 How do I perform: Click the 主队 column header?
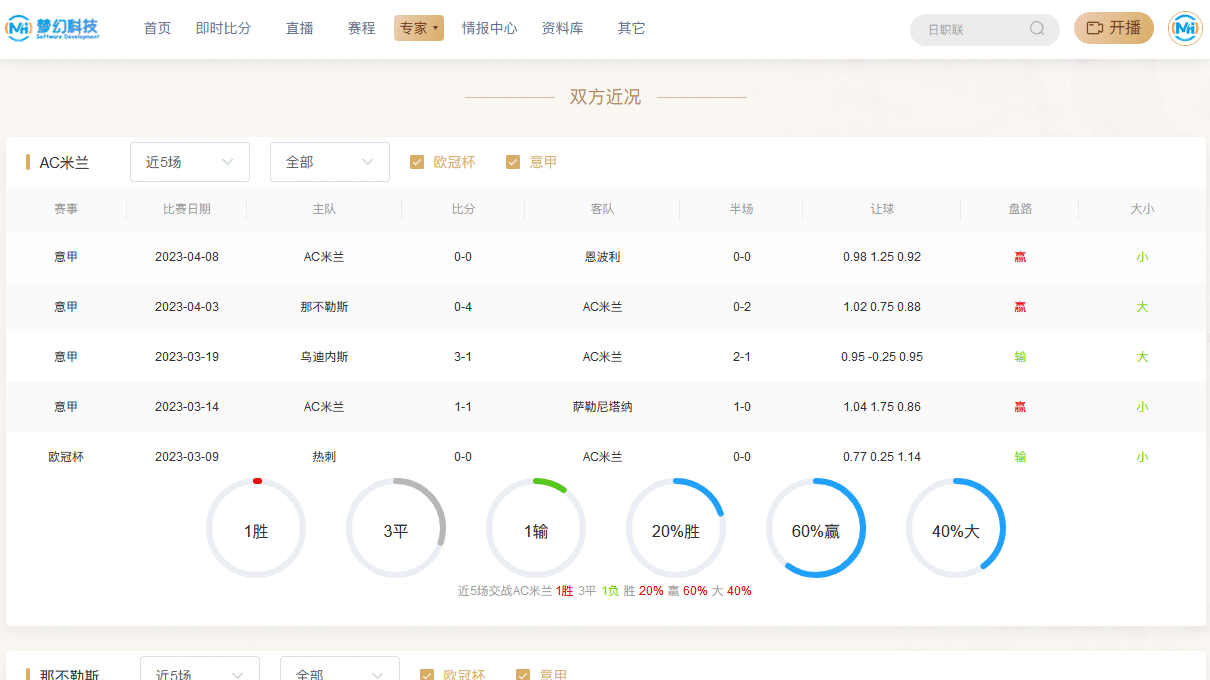324,209
